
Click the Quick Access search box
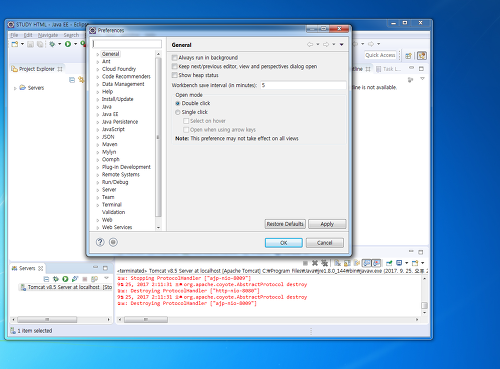pos(380,55)
